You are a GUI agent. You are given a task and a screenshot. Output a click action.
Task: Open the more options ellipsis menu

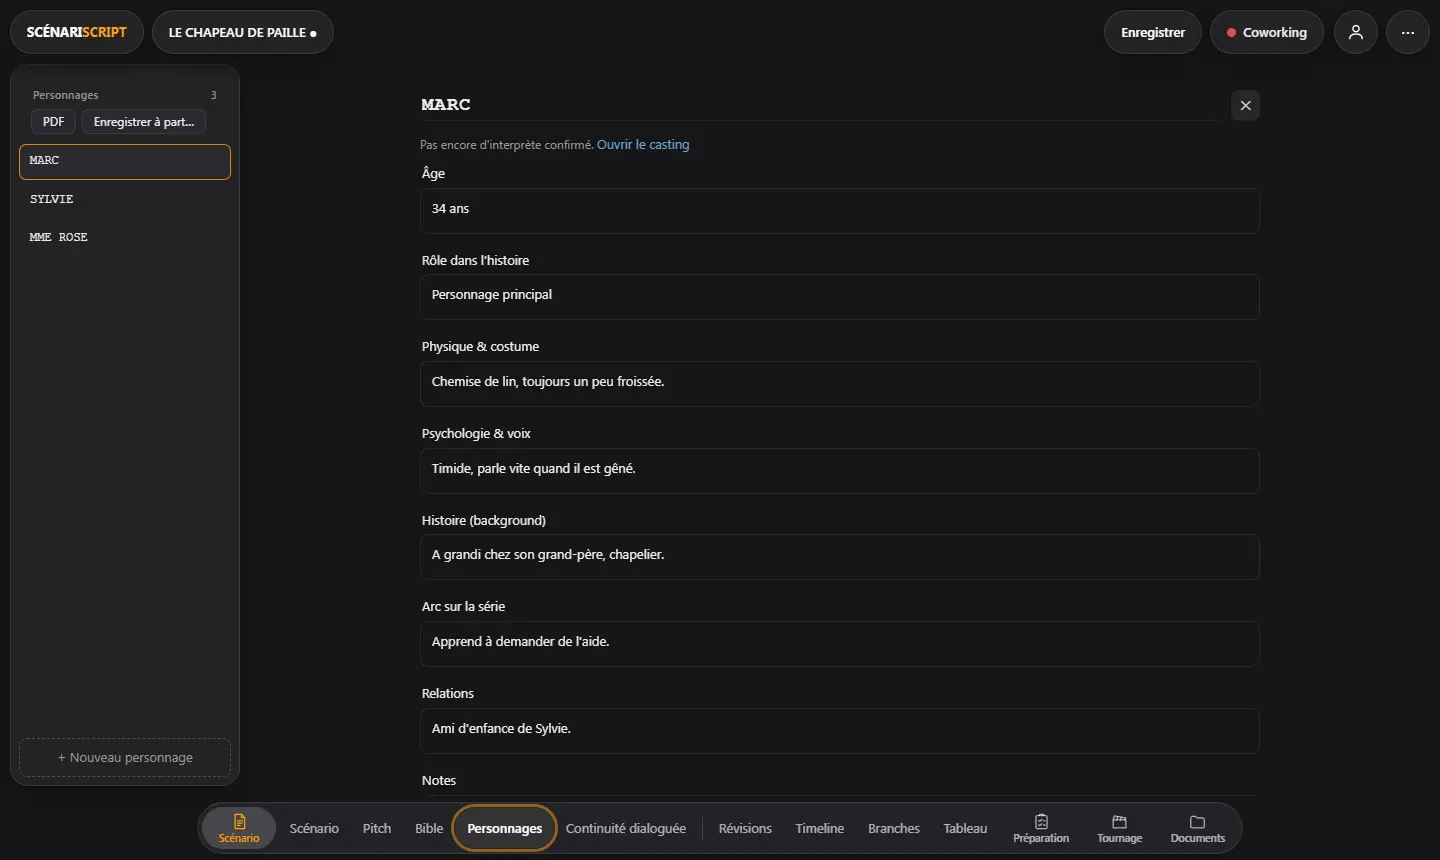click(1408, 32)
